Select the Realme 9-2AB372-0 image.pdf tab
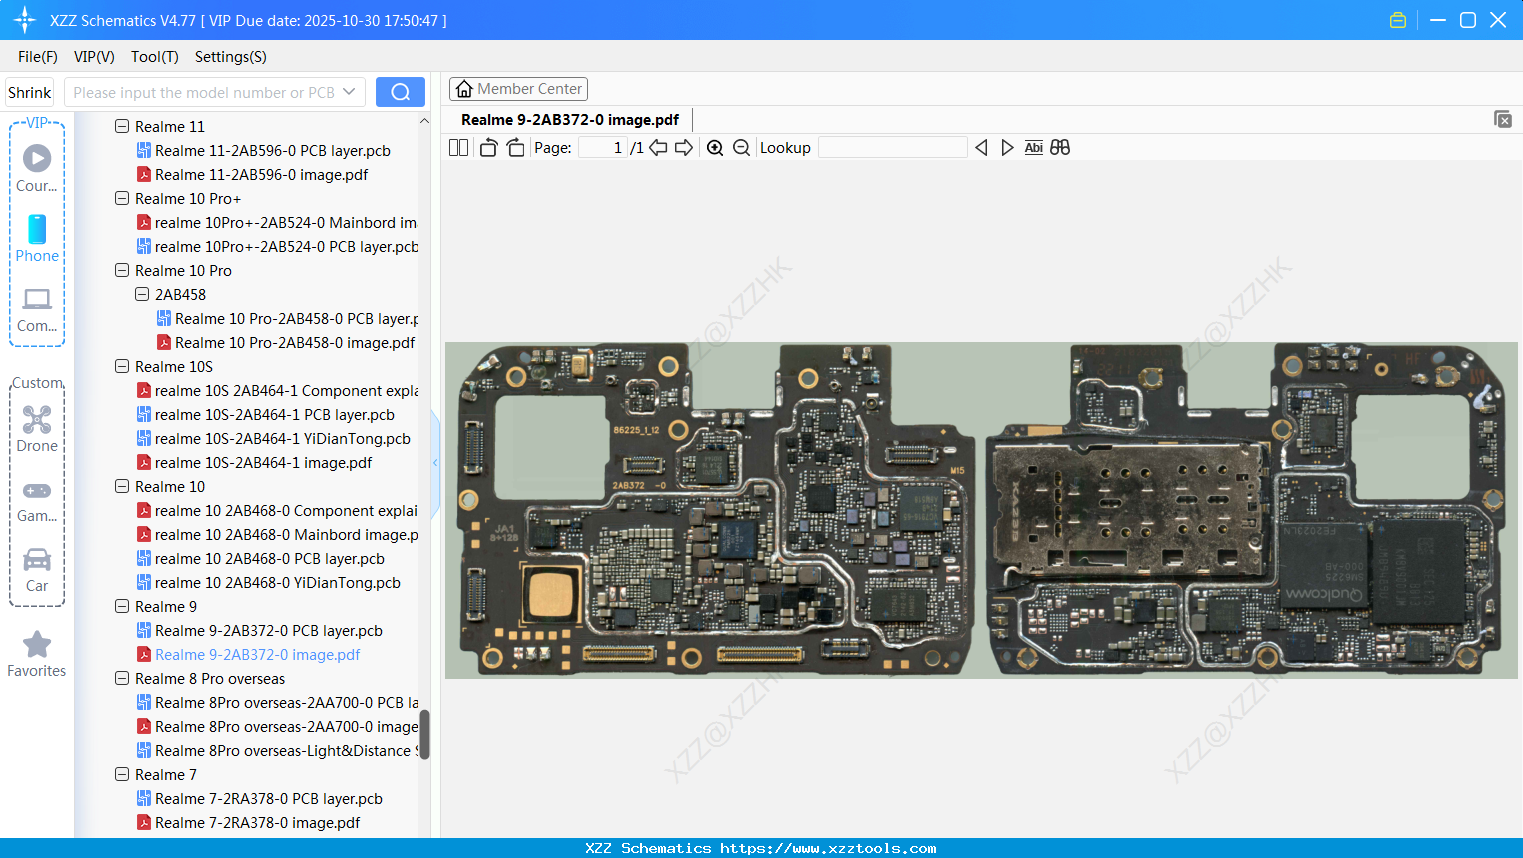The width and height of the screenshot is (1523, 858). (569, 120)
